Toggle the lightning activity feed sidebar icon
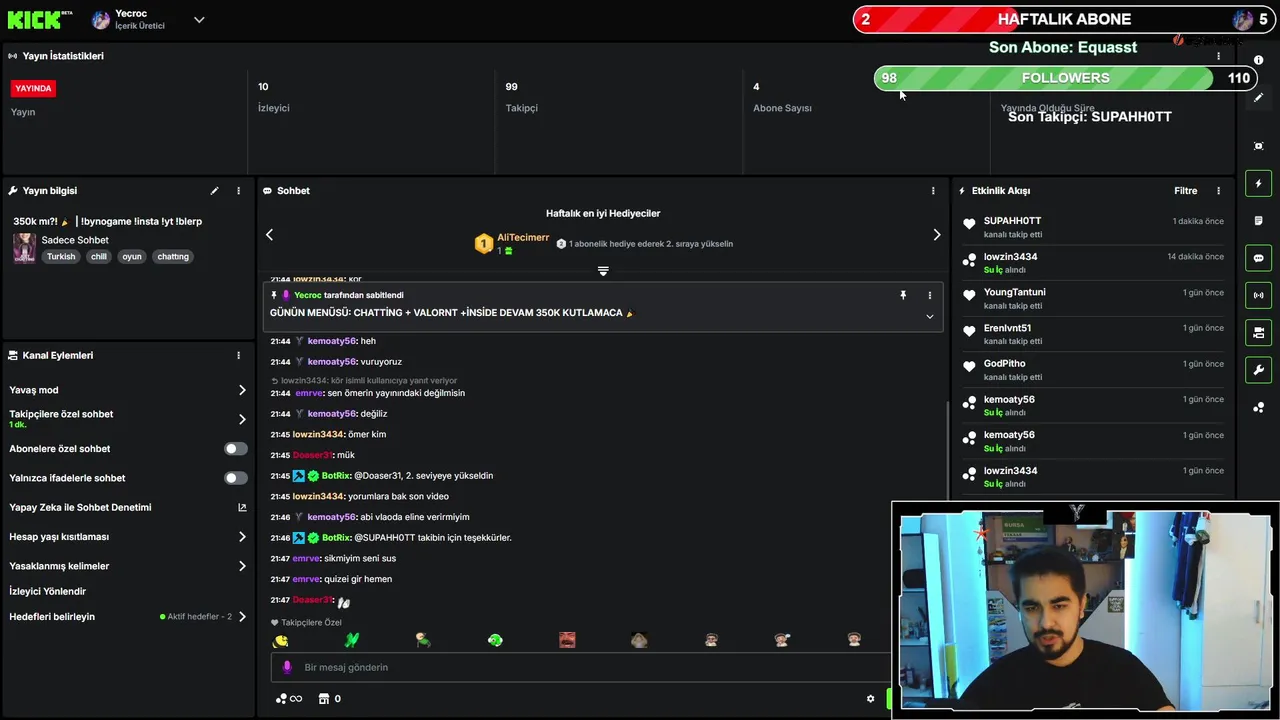This screenshot has height=720, width=1280. (1258, 183)
